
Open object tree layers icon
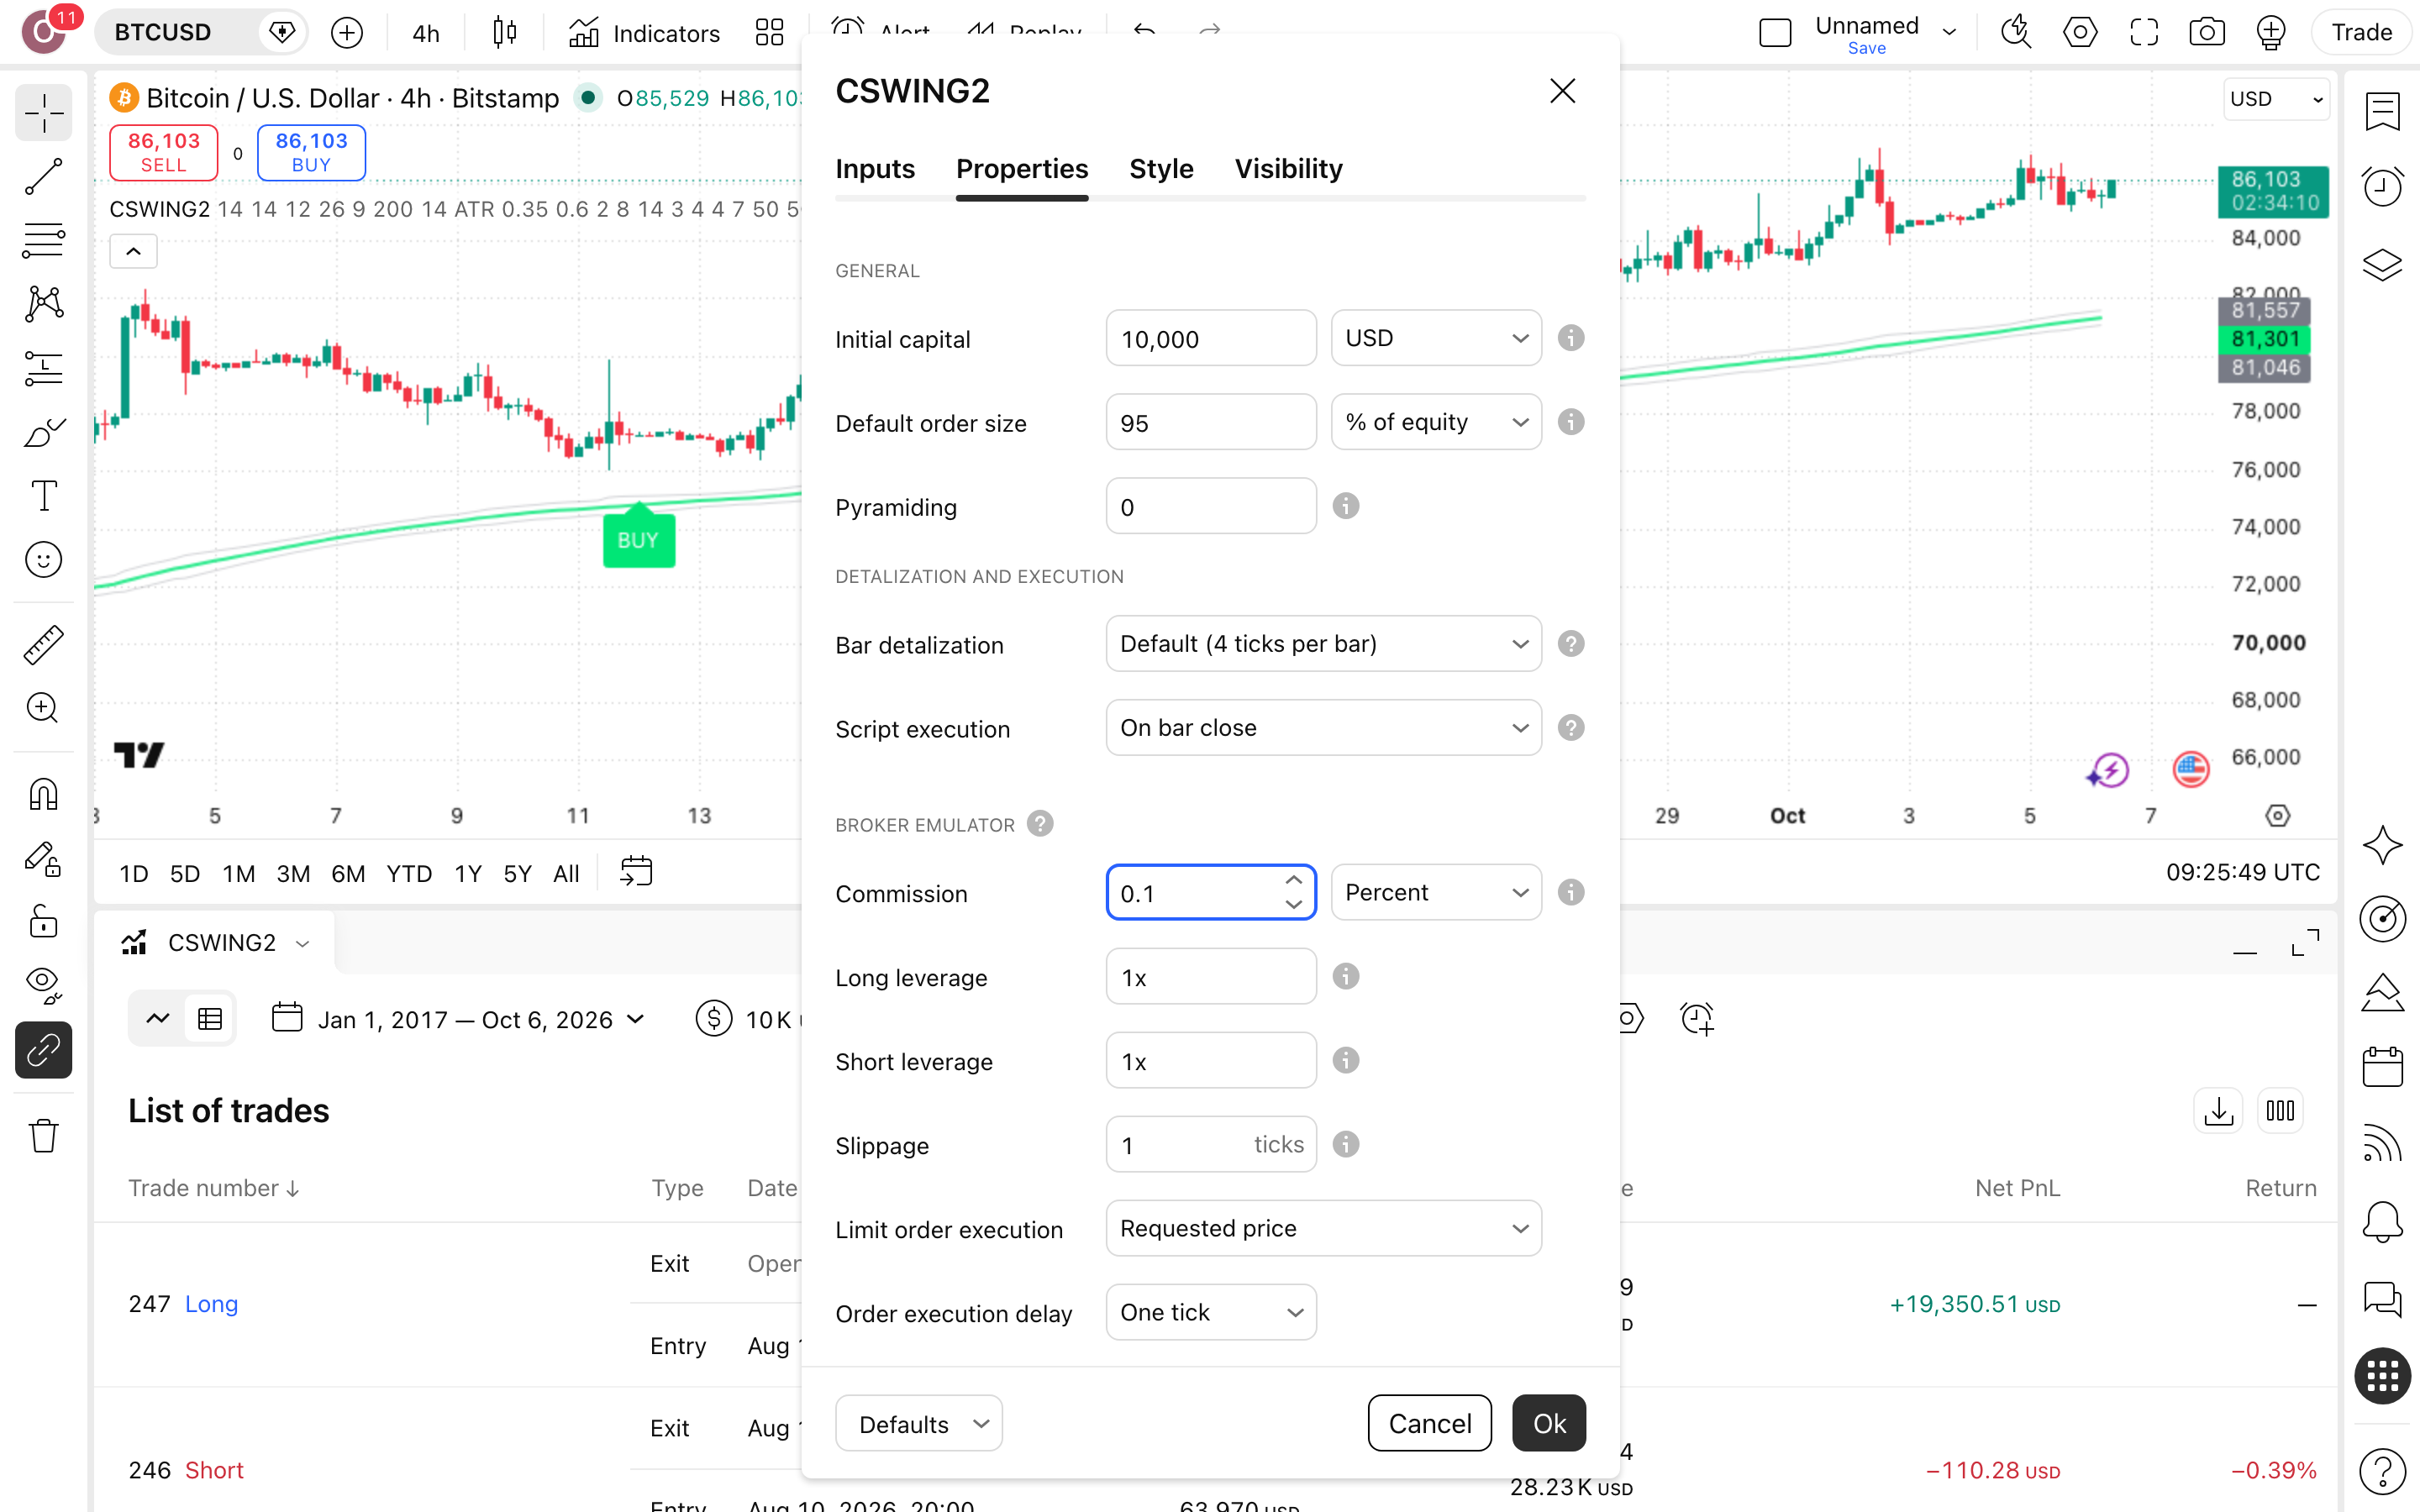[x=2383, y=265]
